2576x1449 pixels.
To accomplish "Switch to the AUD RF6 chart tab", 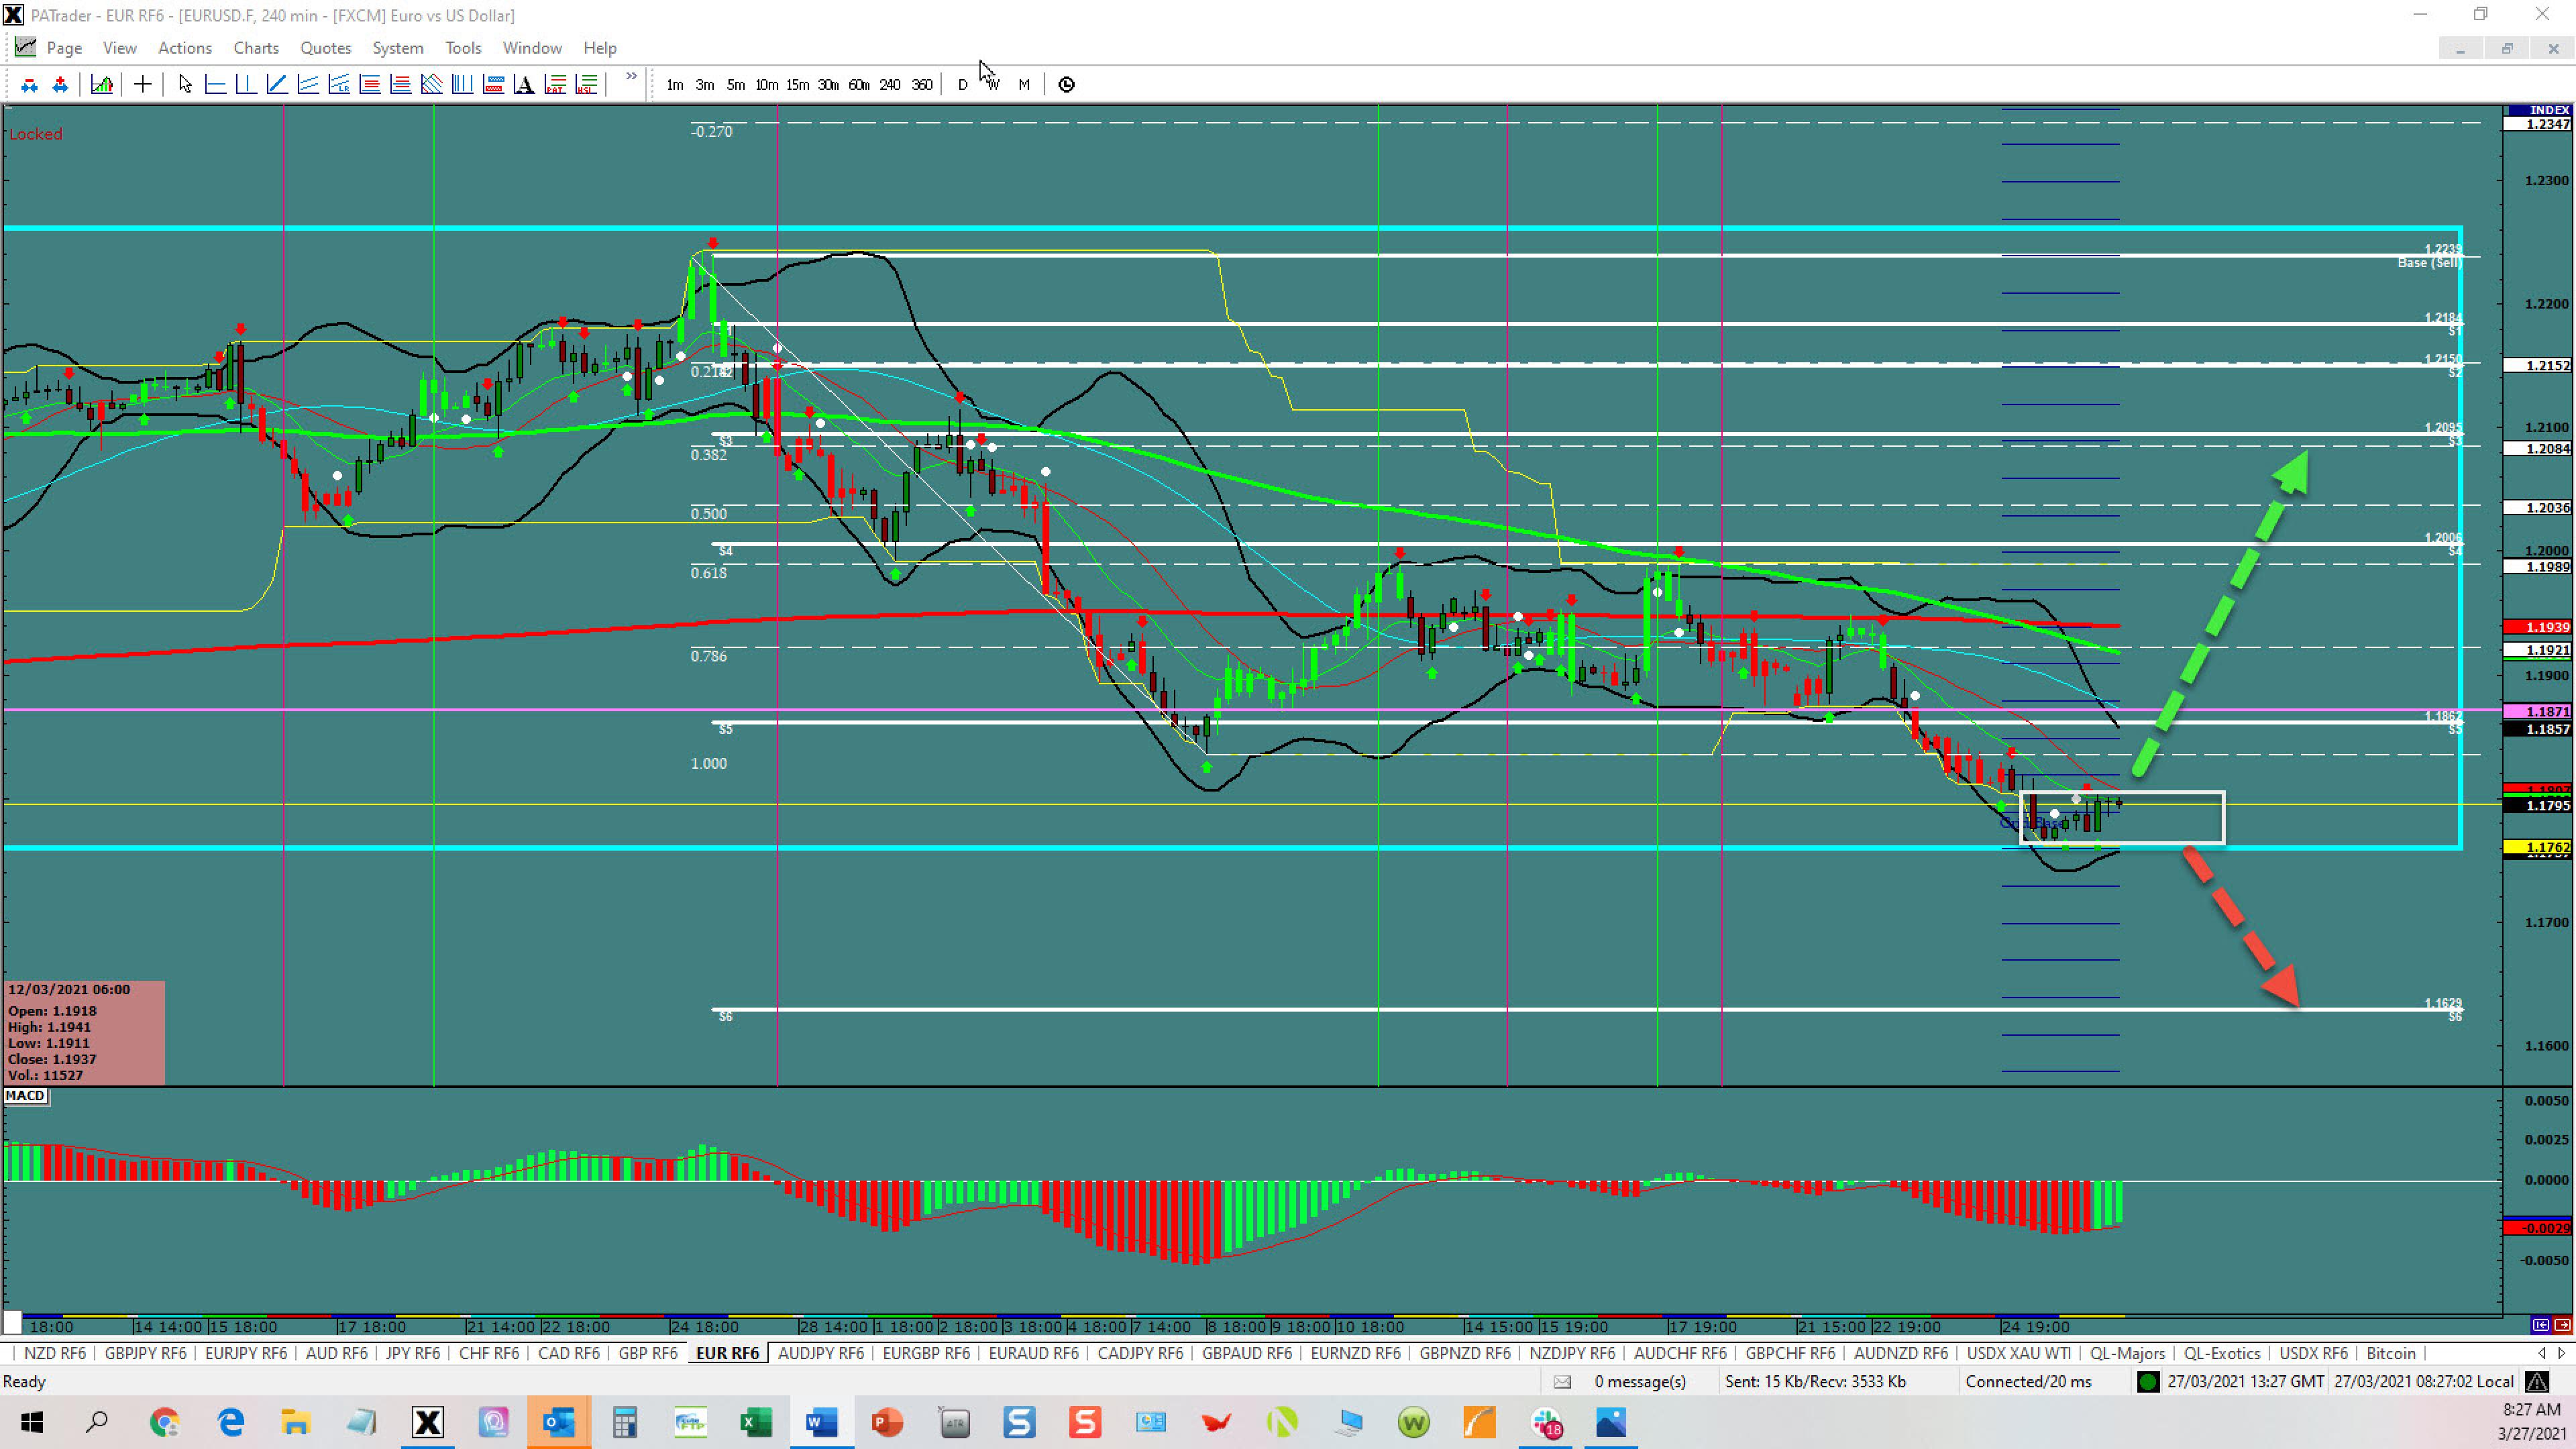I will click(x=337, y=1353).
